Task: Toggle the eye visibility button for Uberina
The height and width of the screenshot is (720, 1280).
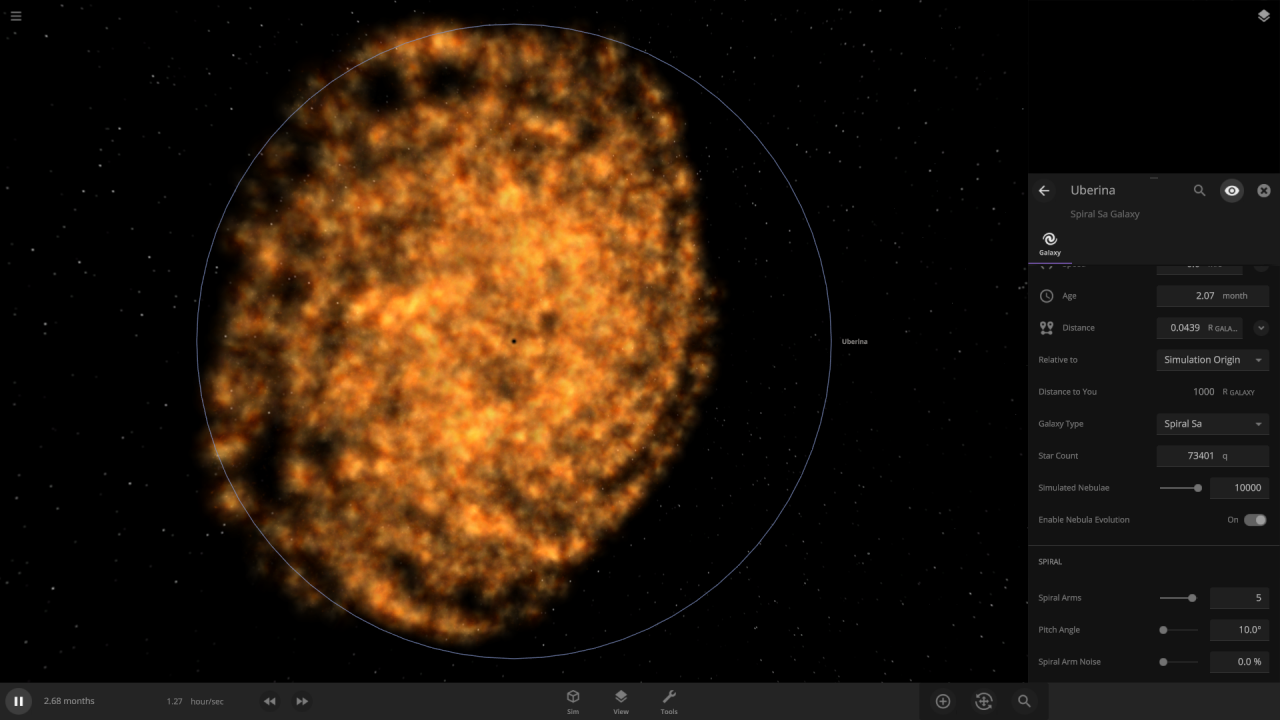Action: (1232, 190)
